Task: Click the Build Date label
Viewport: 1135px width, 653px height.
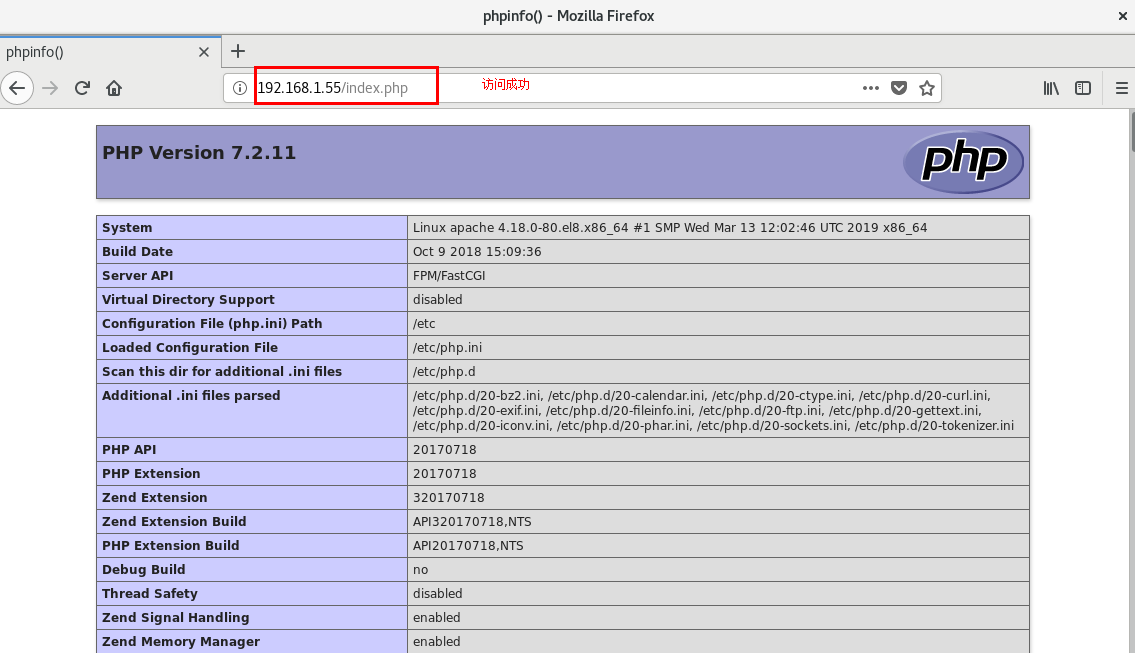Action: [x=138, y=251]
